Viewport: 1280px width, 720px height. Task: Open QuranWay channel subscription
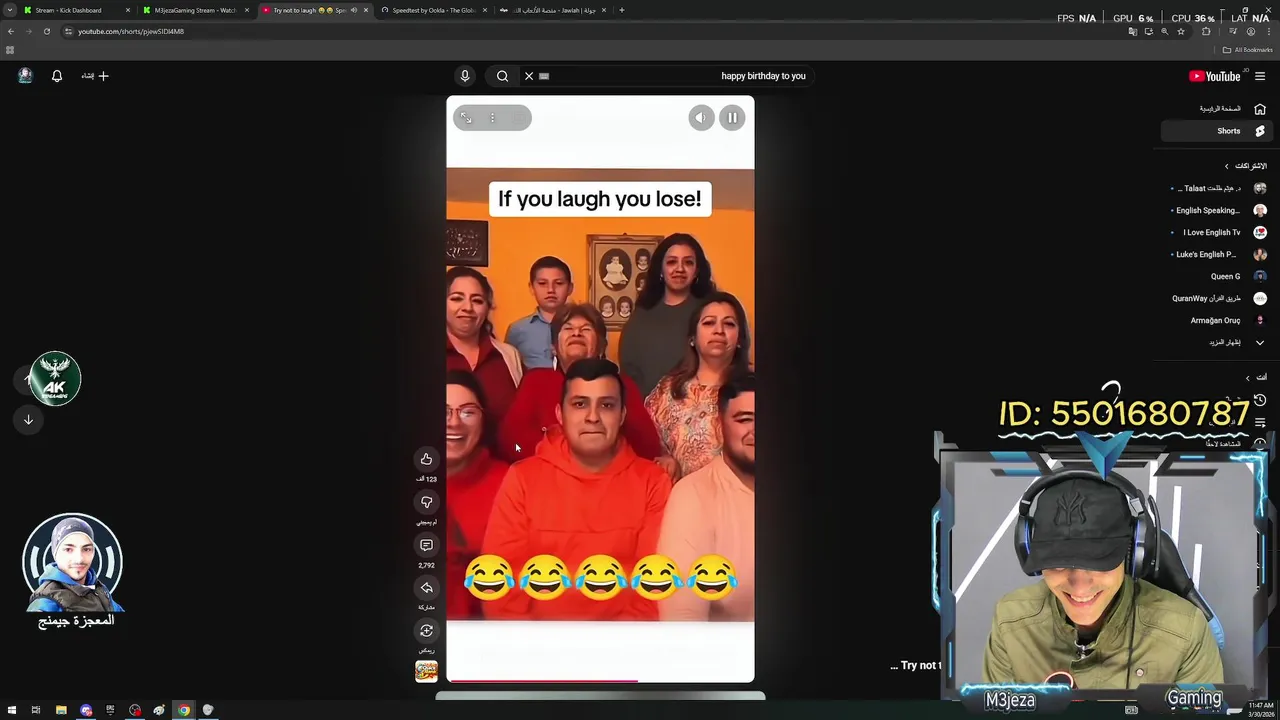pyautogui.click(x=1217, y=298)
